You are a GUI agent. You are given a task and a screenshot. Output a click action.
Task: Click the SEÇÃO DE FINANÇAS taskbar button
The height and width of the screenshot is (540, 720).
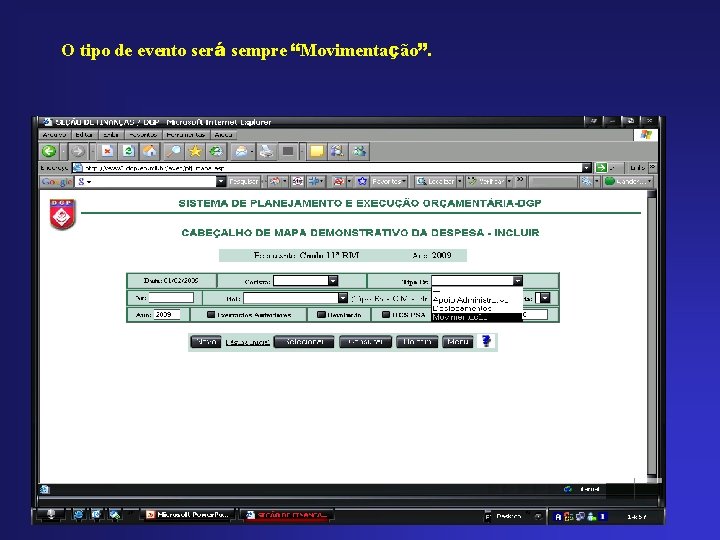tap(287, 515)
